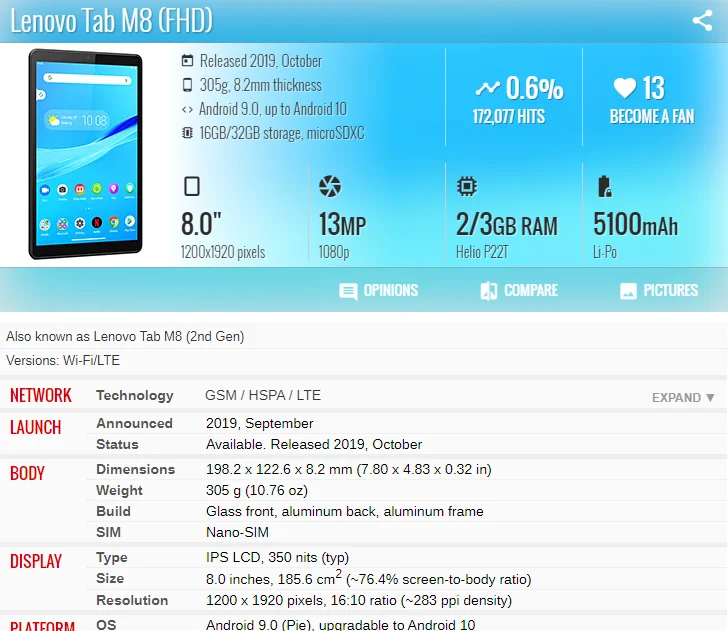This screenshot has width=728, height=631.
Task: Click the 1080p video text
Action: (334, 252)
